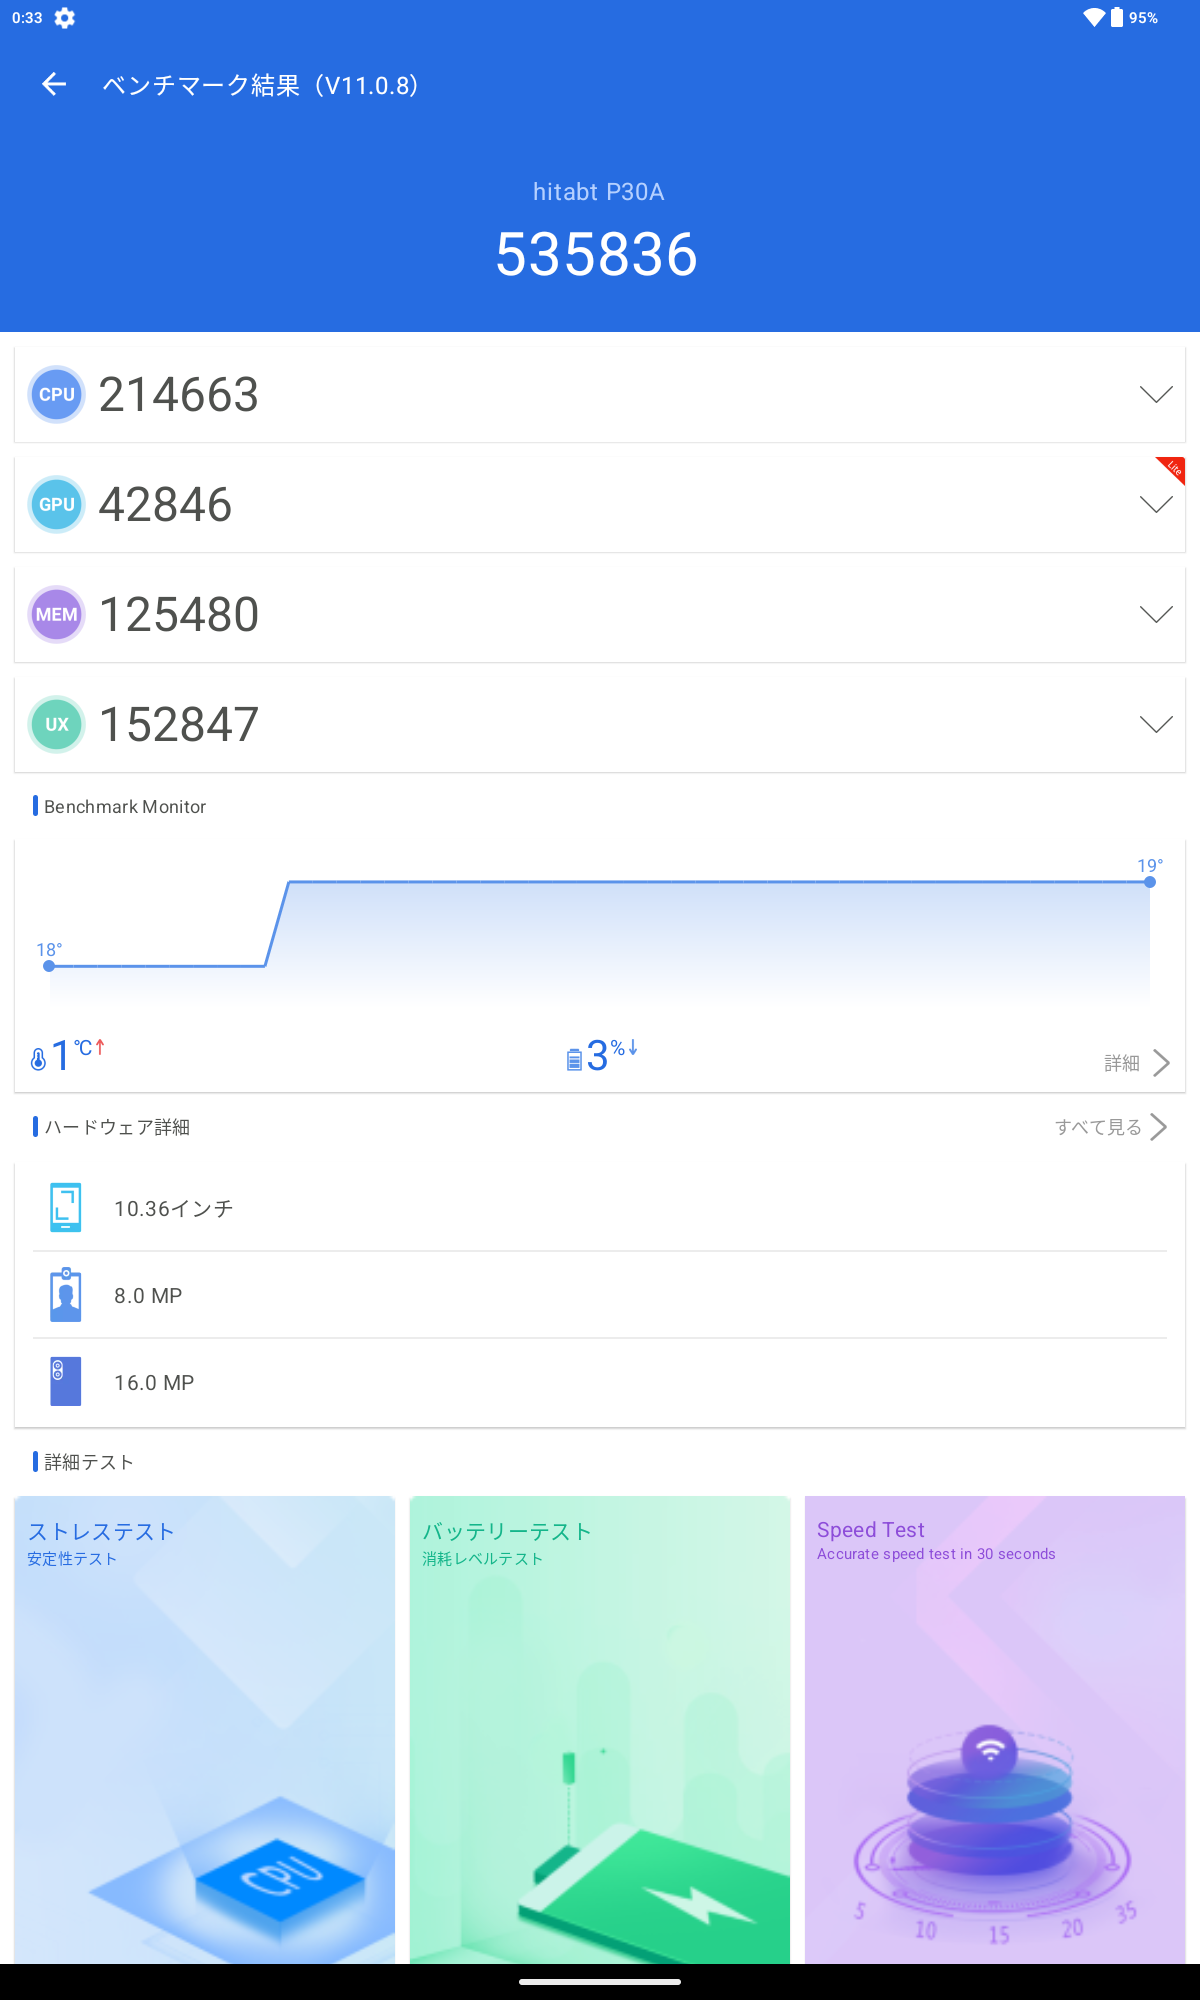Tap the 16.0 MP rear camera icon
Image resolution: width=1200 pixels, height=2000 pixels.
point(66,1382)
